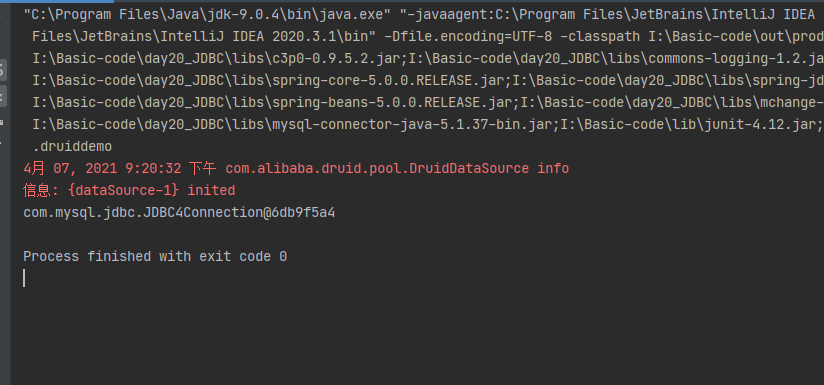Click the print icon in console gutter
The image size is (824, 385).
[x=3, y=122]
